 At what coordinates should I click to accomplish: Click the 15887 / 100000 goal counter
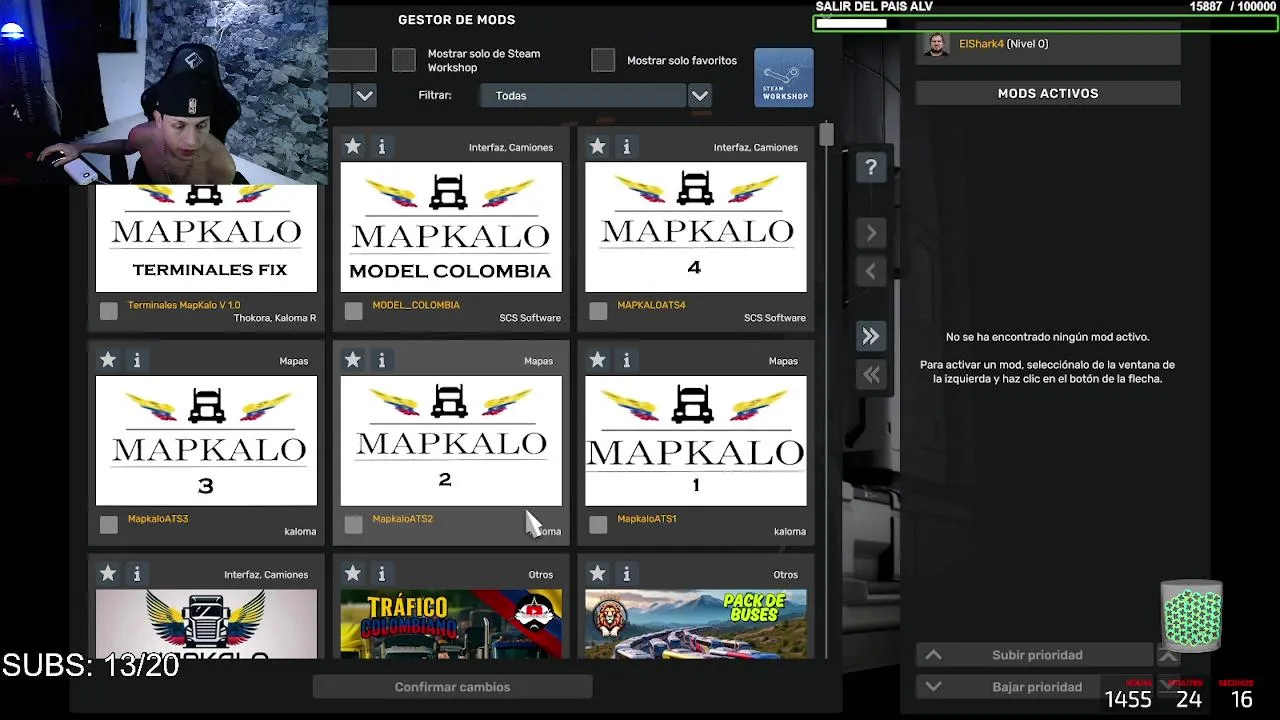(1232, 7)
